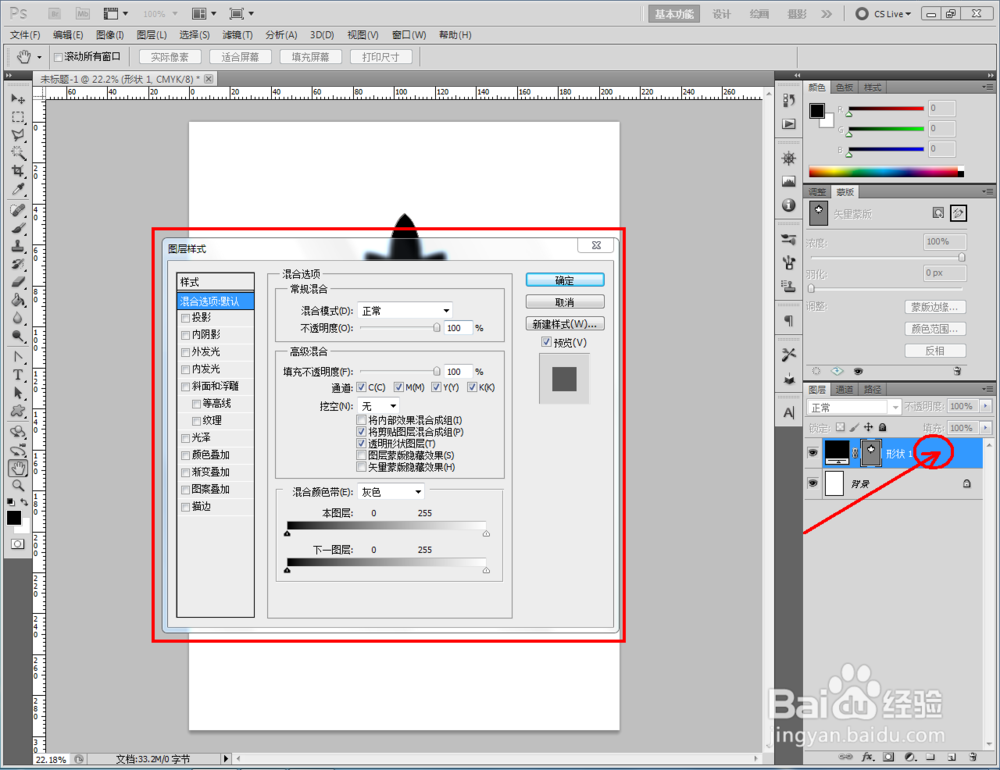Open the Info panel from the right sidebar
Viewport: 1000px width, 770px height.
[x=788, y=204]
